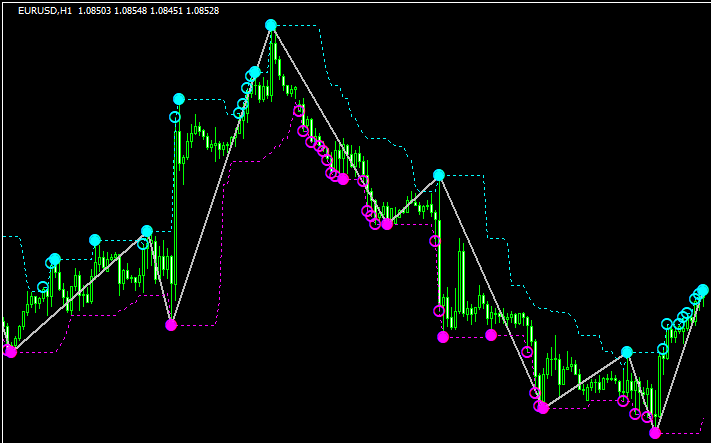This screenshot has width=711, height=443.
Task: Click magenta filled dot at trough before final small rally
Action: 543,407
